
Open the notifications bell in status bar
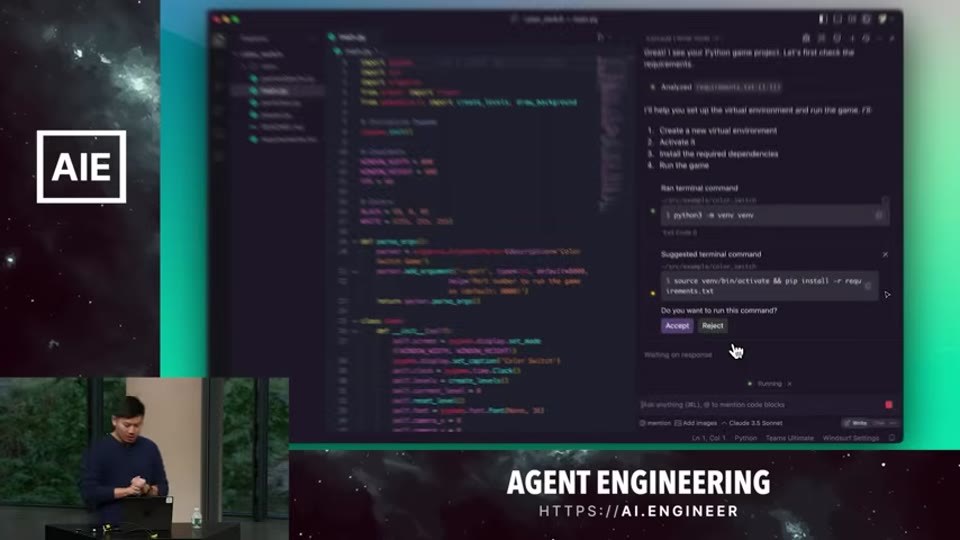891,438
